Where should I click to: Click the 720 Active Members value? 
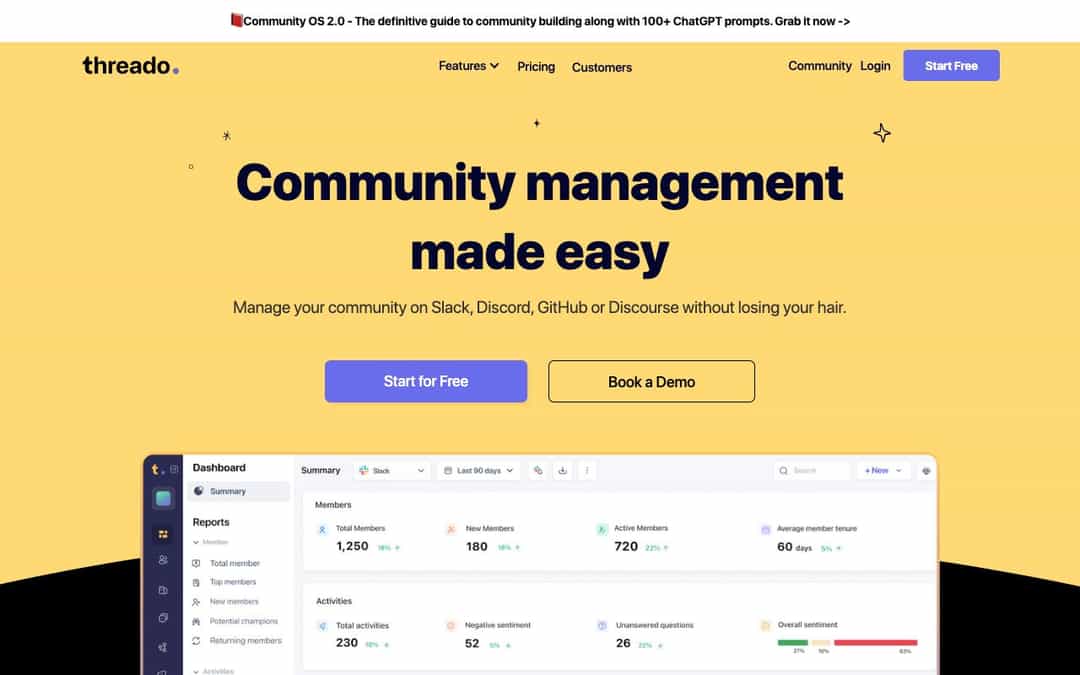point(626,546)
